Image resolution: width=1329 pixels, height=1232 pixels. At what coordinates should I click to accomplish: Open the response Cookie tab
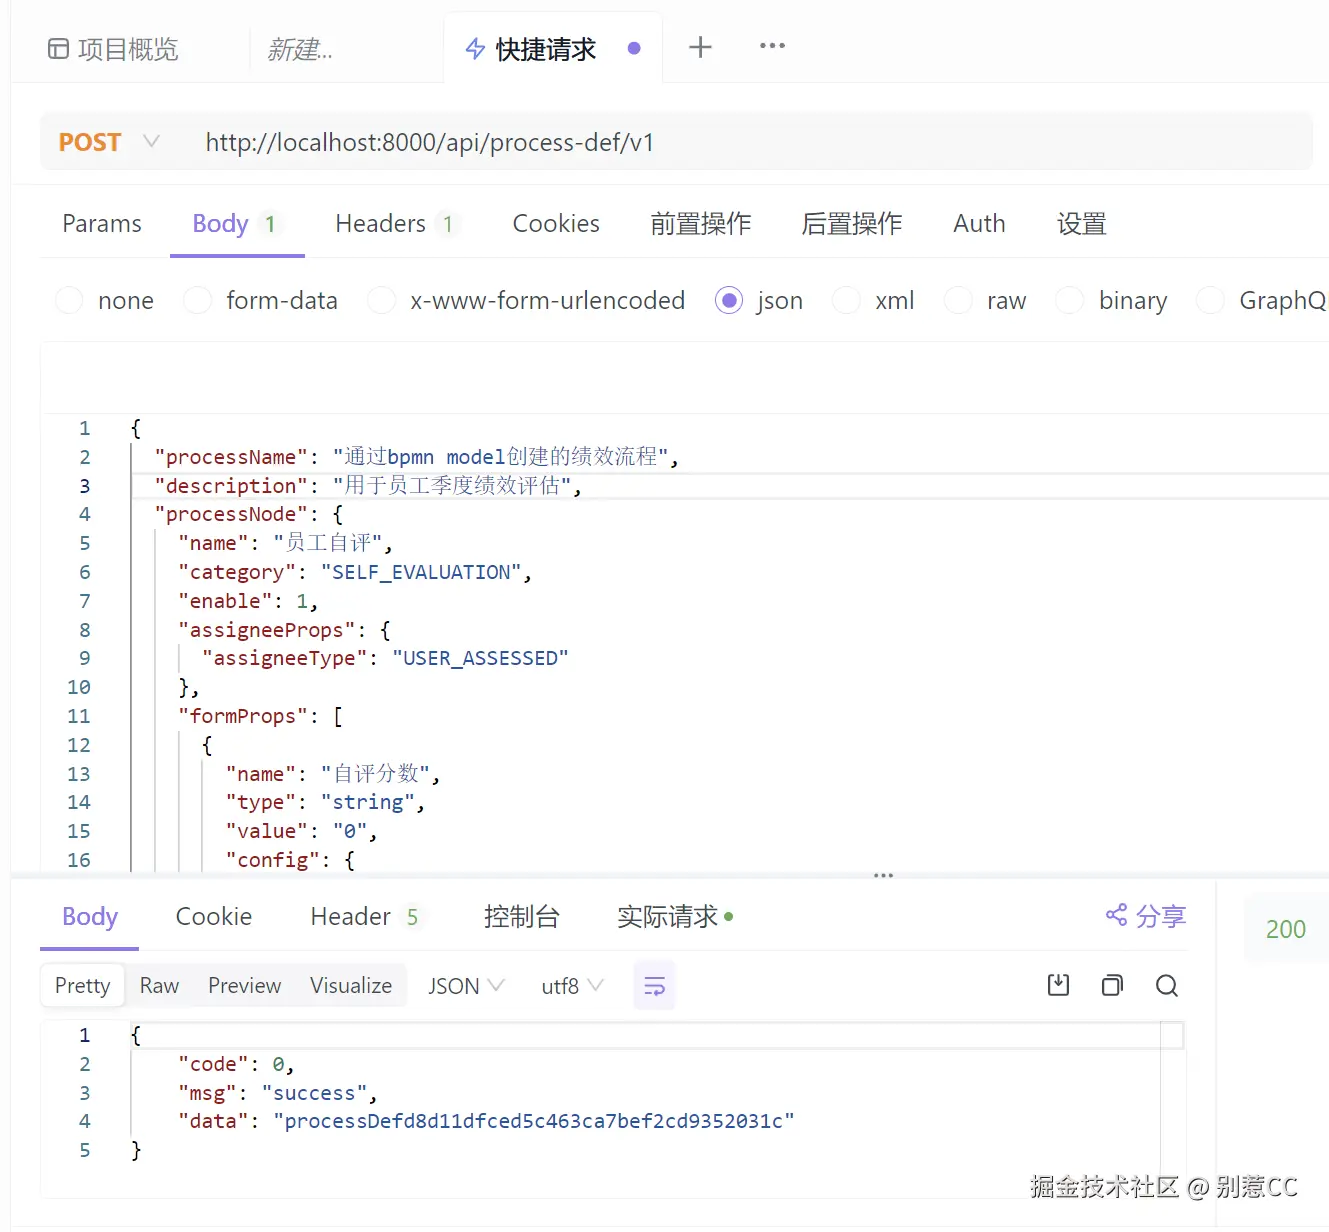pos(214,916)
